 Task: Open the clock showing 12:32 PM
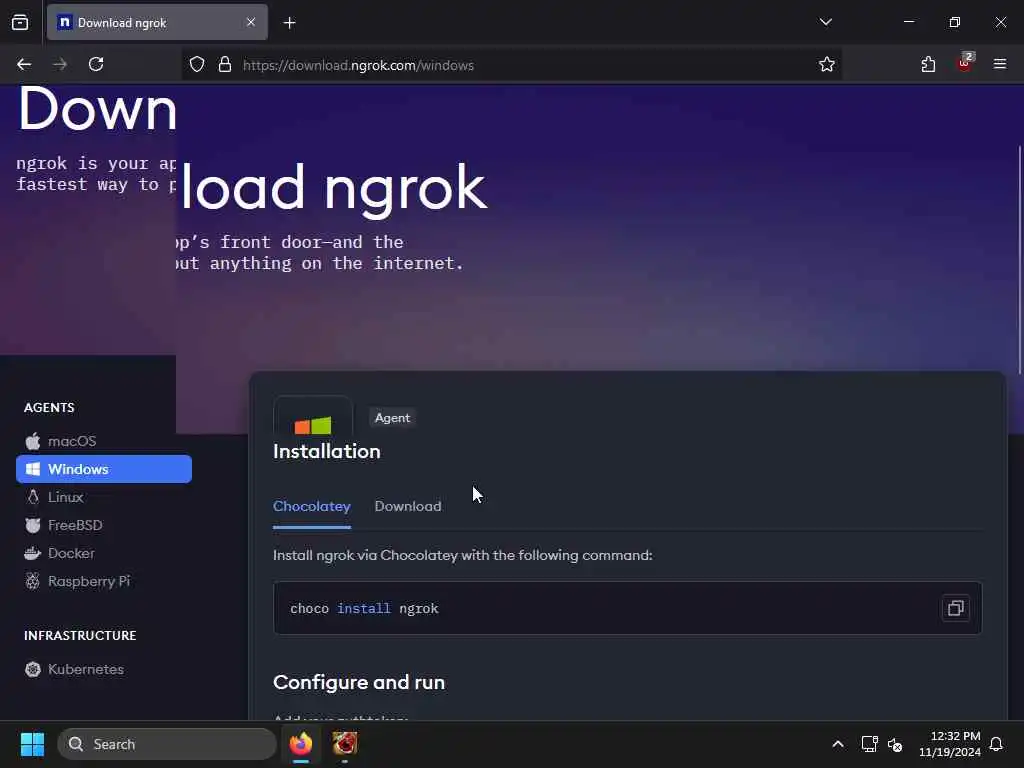click(950, 744)
